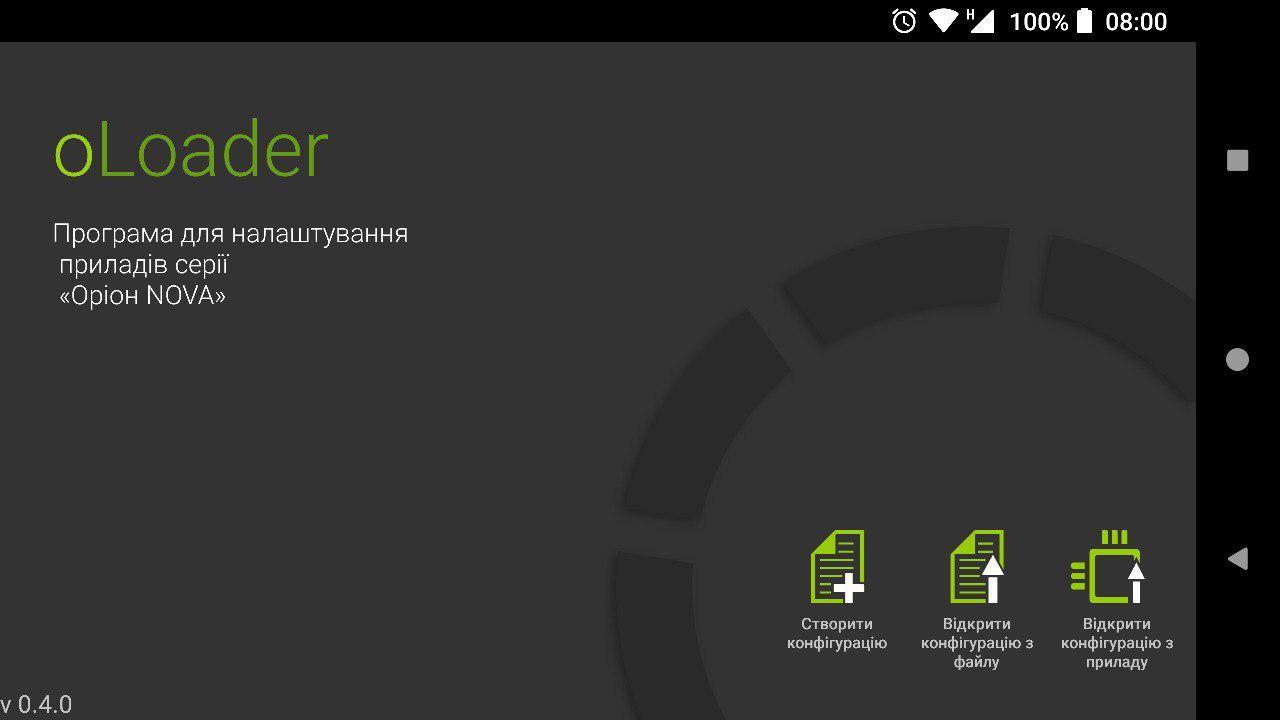Select the 'Створити конфігурацію' label
Viewport: 1280px width, 720px height.
click(x=837, y=633)
